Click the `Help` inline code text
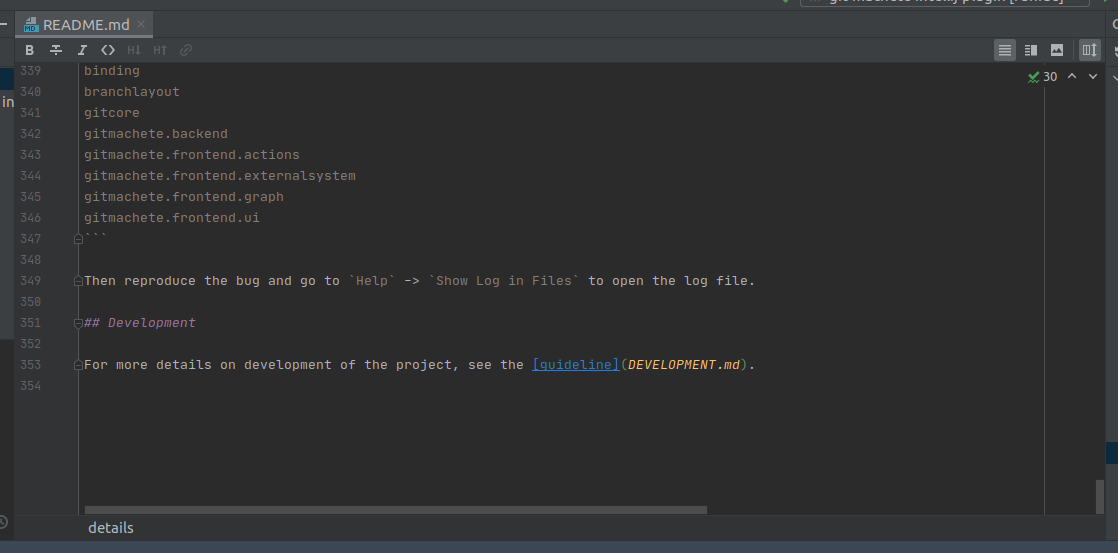 tap(371, 281)
